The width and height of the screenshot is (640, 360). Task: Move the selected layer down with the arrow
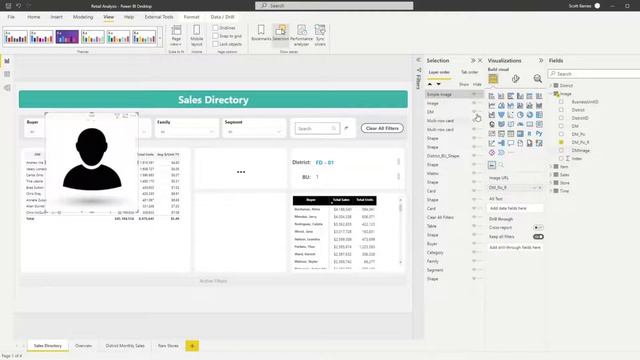pyautogui.click(x=439, y=84)
